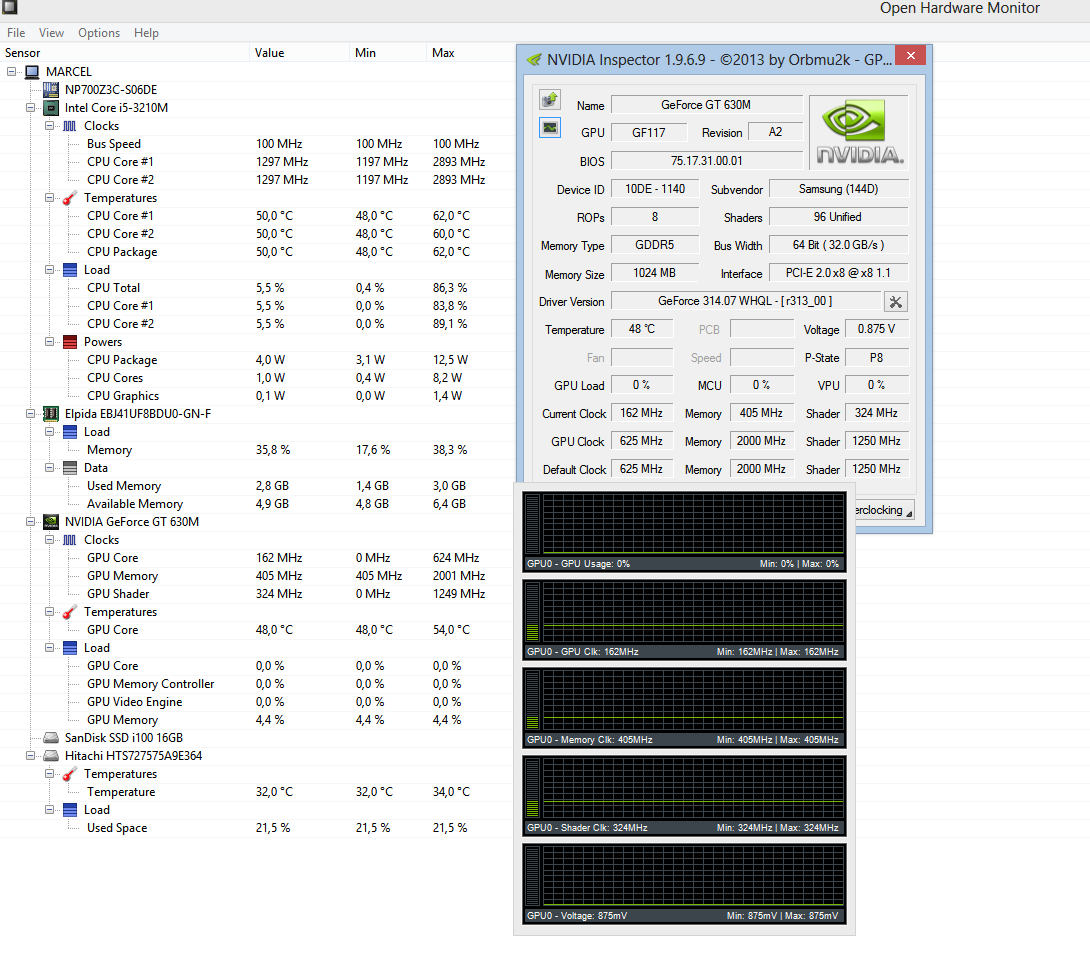This screenshot has width=1090, height=953.
Task: Click the Elpida RAM module icon
Action: [51, 414]
